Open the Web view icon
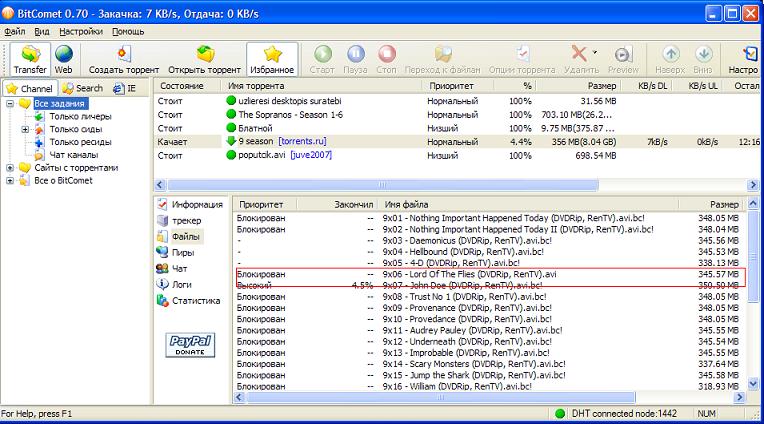 click(x=63, y=58)
